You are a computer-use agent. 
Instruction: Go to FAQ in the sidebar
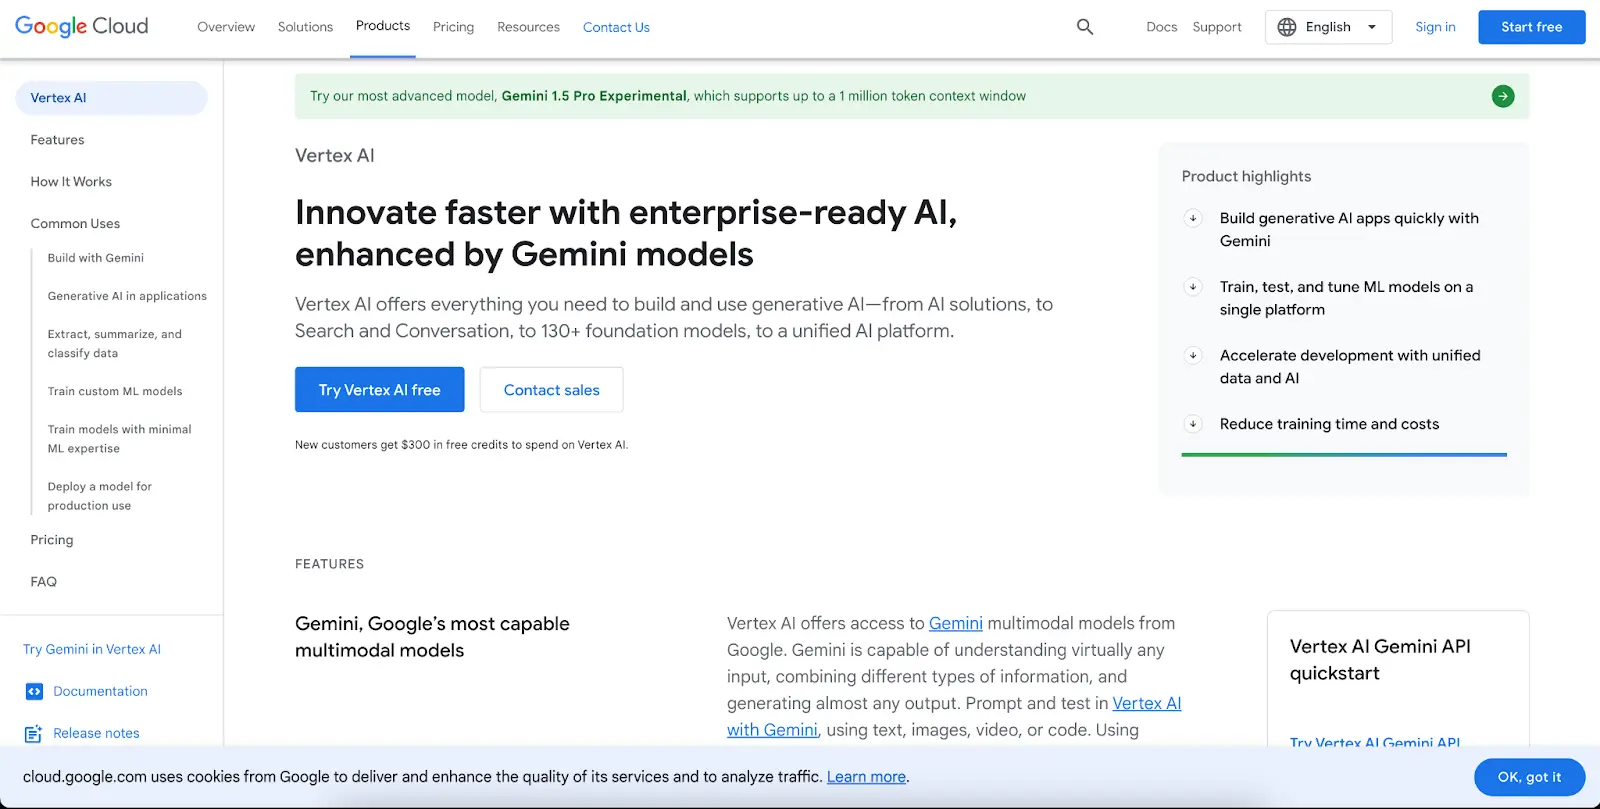pyautogui.click(x=43, y=582)
